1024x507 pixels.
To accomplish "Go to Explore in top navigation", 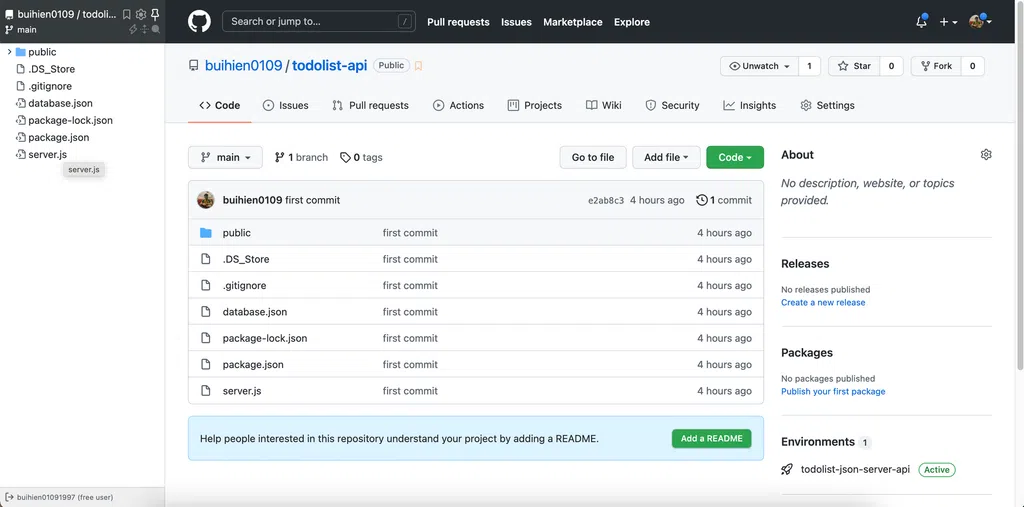I will (632, 22).
